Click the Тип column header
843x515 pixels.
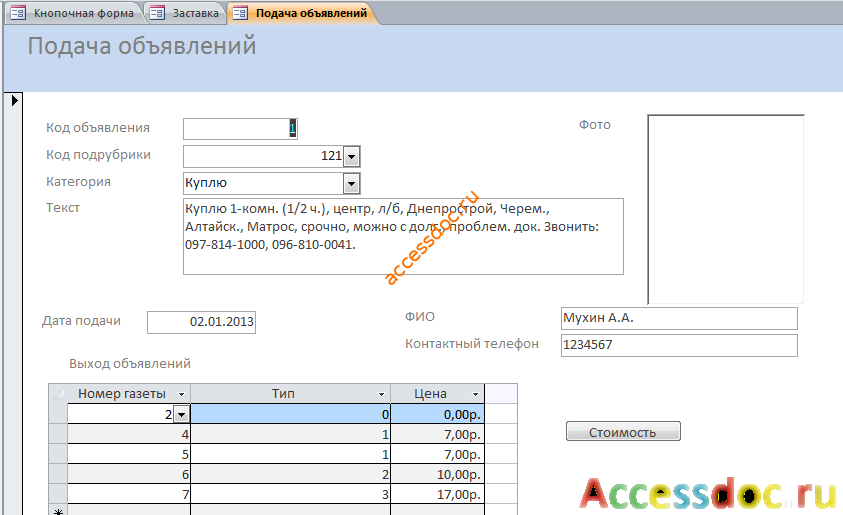click(291, 394)
